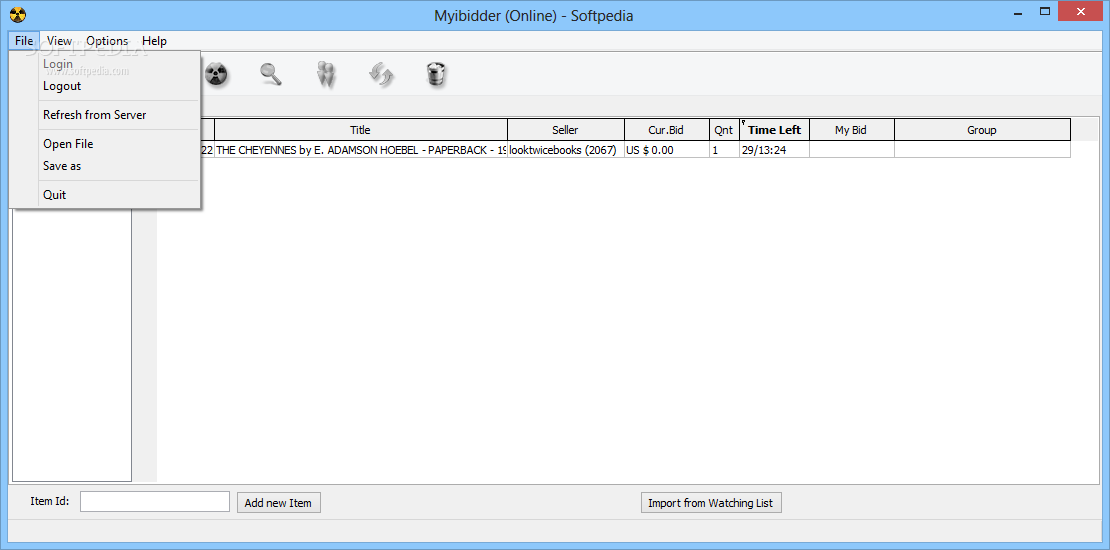1110x550 pixels.
Task: Maximize the Myibidder window
Action: [1044, 11]
